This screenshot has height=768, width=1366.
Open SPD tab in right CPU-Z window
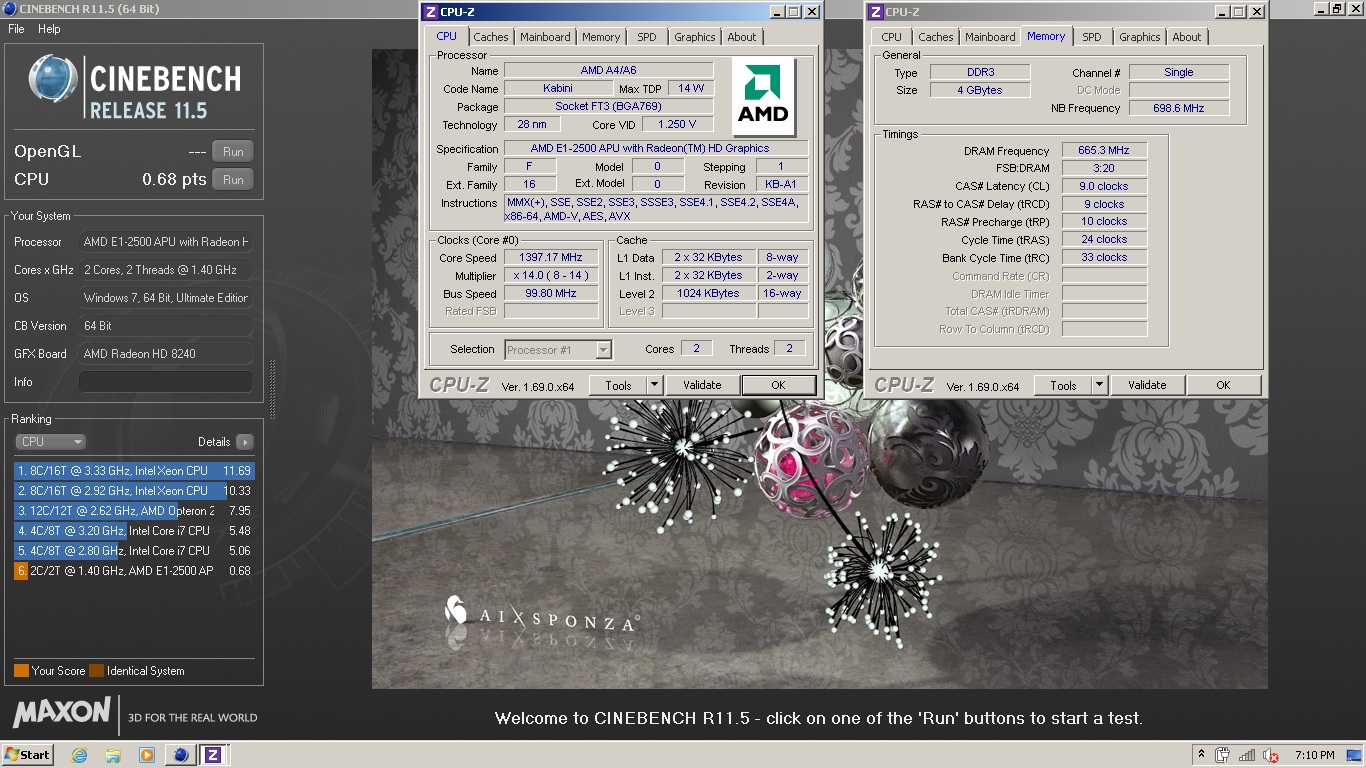pos(1092,37)
